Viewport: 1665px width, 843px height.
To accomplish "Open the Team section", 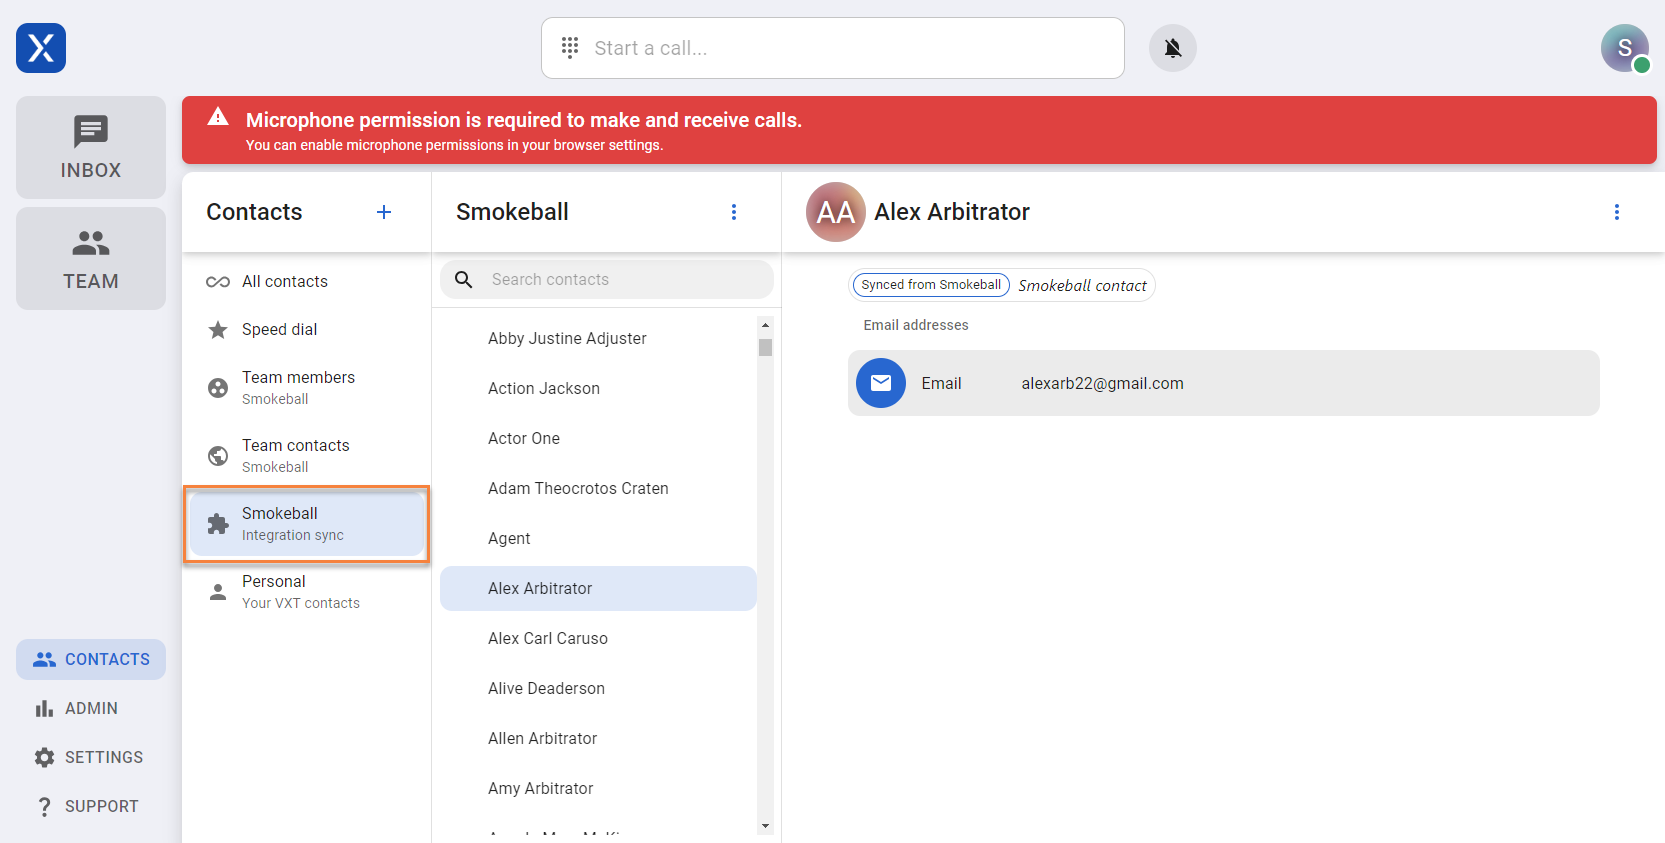I will click(91, 258).
